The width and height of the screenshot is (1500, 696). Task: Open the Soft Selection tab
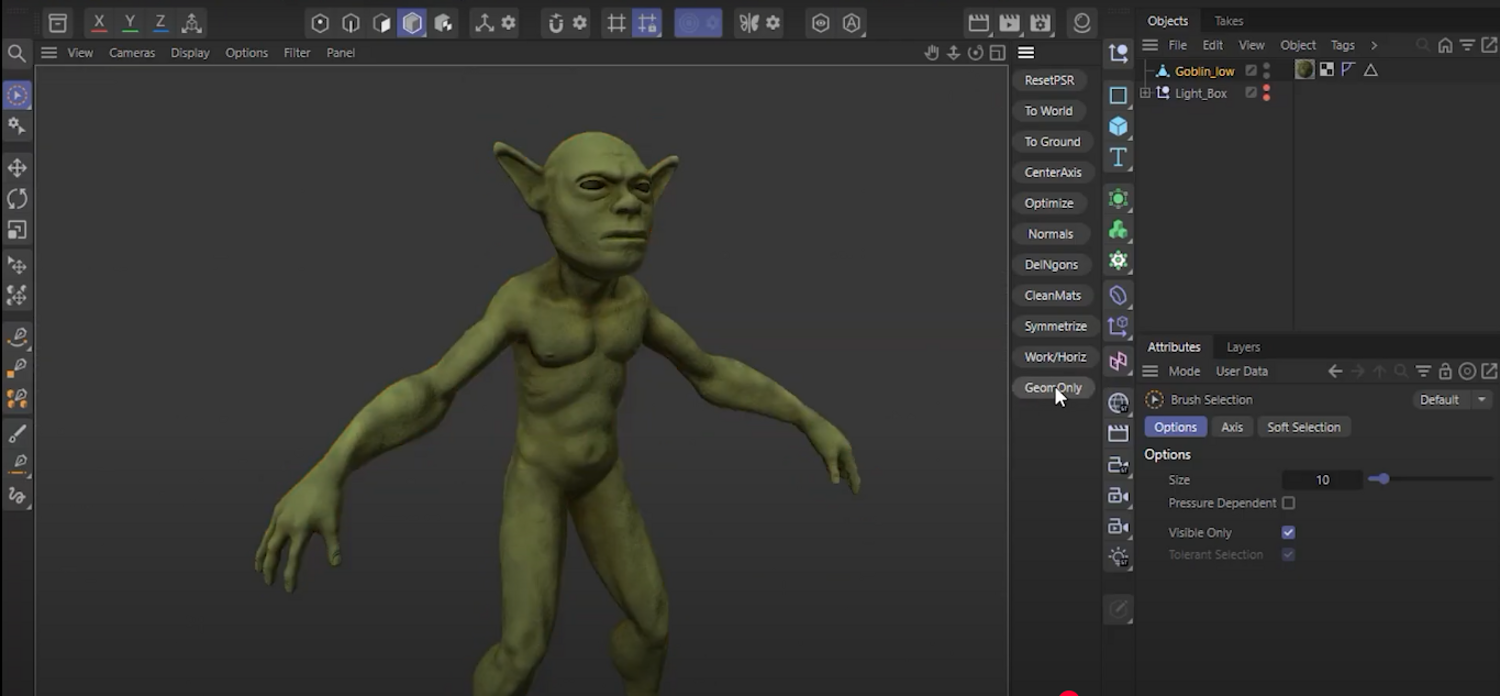point(1304,427)
